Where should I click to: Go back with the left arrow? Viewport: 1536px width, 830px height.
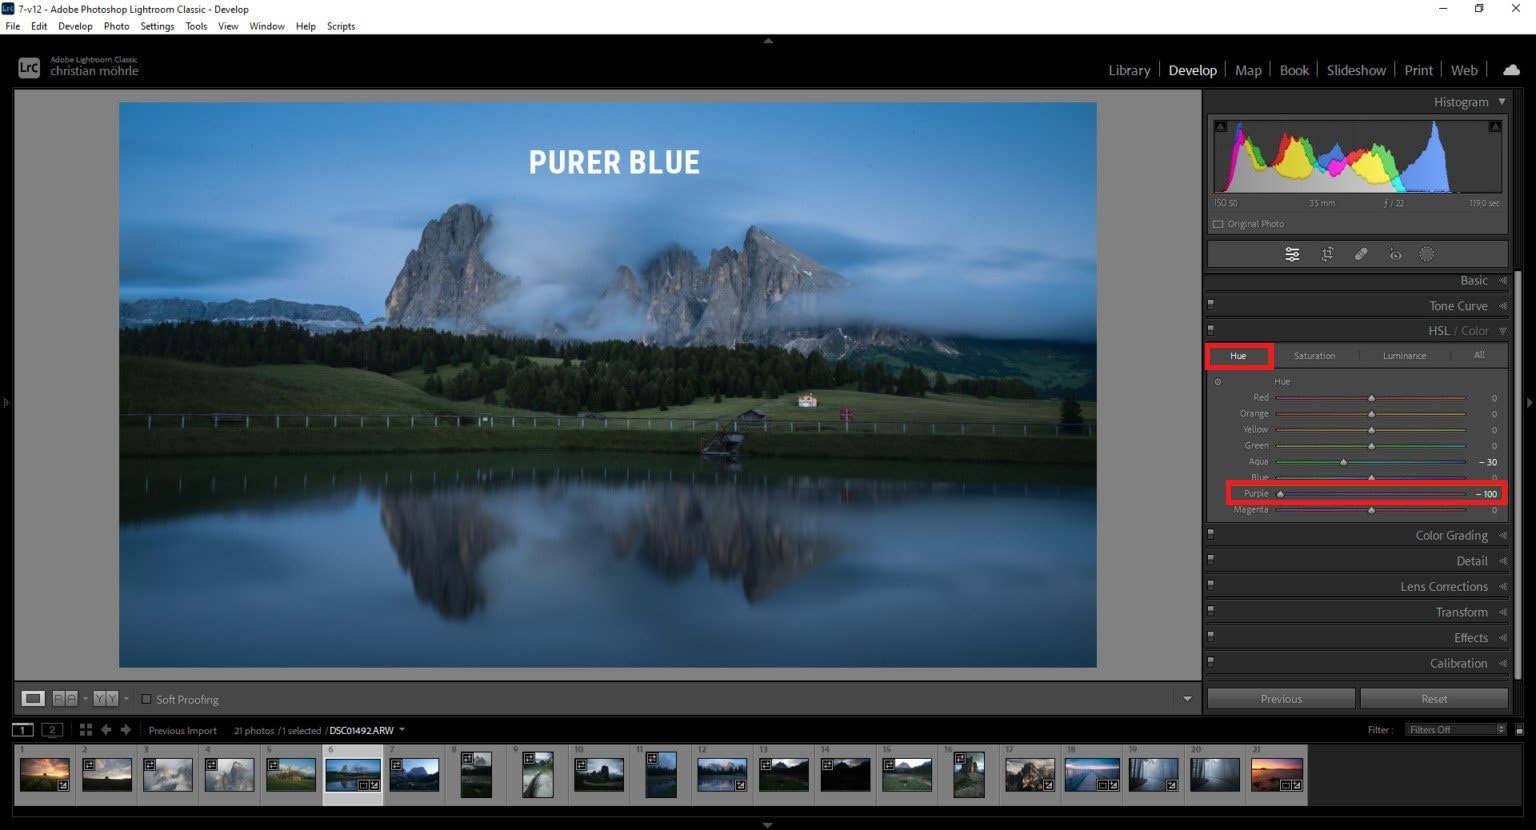coord(106,730)
